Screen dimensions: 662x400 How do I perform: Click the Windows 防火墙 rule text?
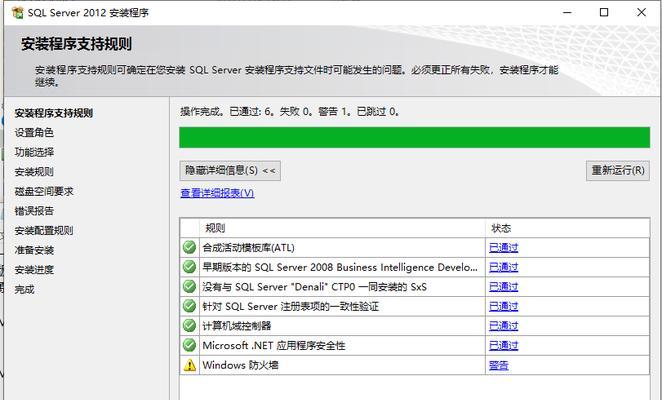pos(241,365)
